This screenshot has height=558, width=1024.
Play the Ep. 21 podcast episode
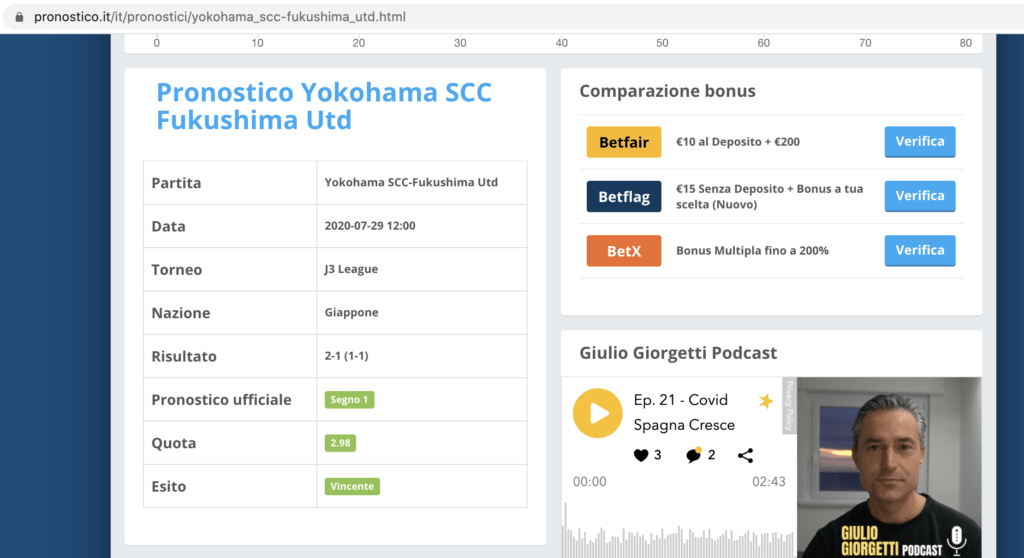coord(598,413)
